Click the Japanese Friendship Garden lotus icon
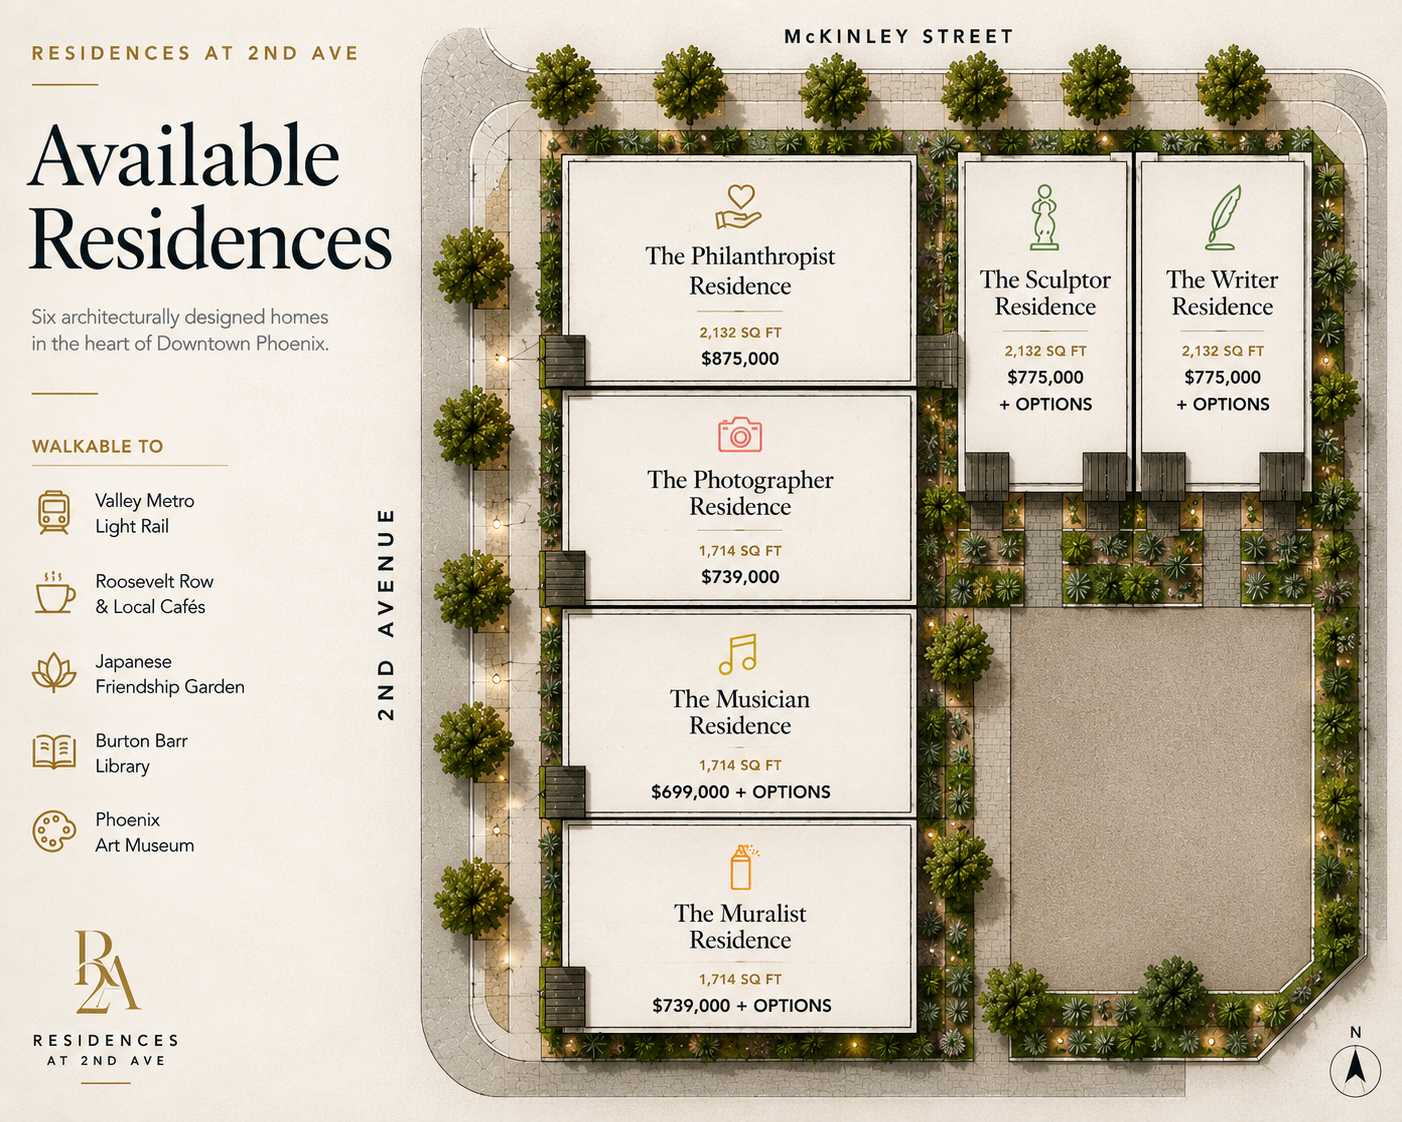 54,673
